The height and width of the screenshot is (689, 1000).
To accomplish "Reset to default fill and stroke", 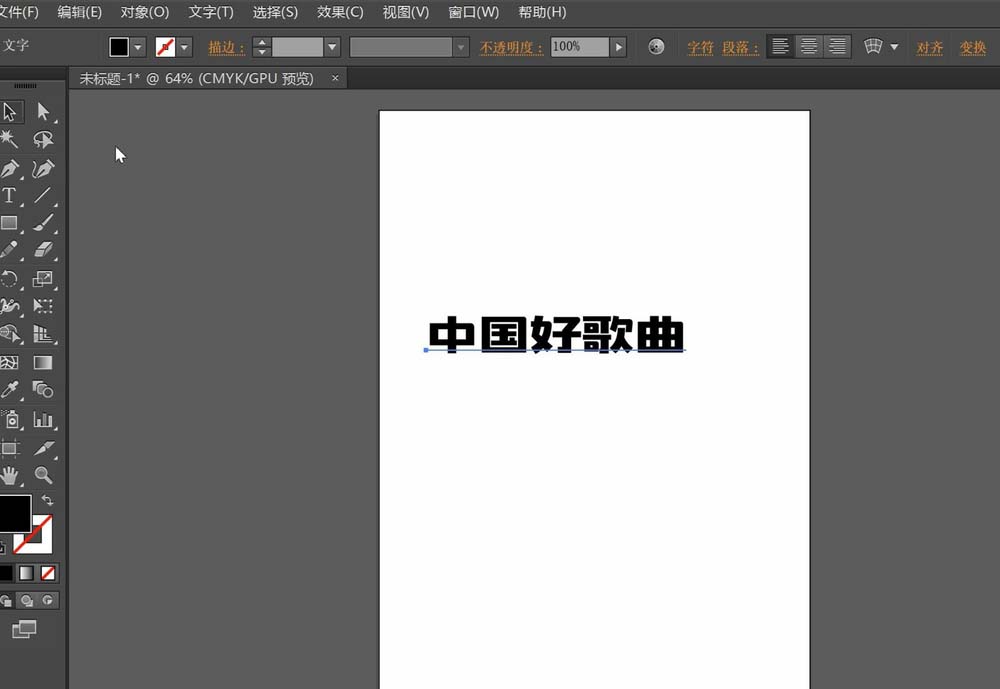I will [2, 547].
